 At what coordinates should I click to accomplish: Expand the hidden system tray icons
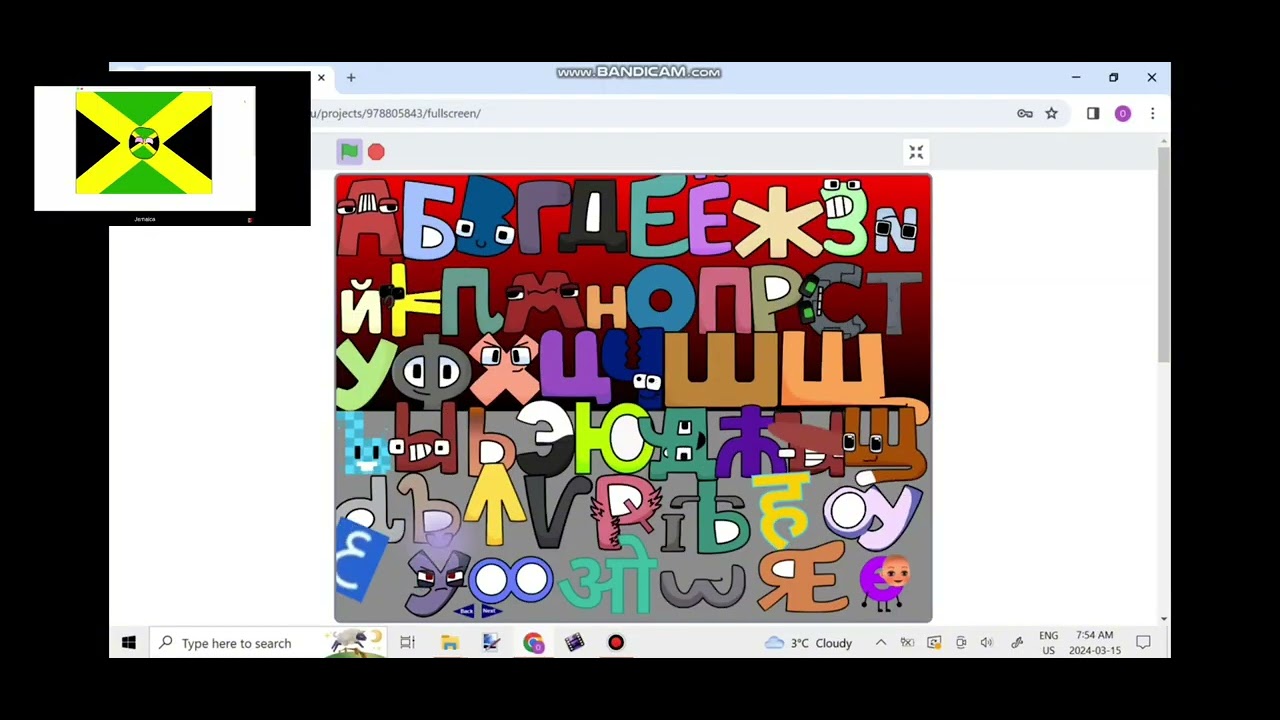tap(880, 643)
